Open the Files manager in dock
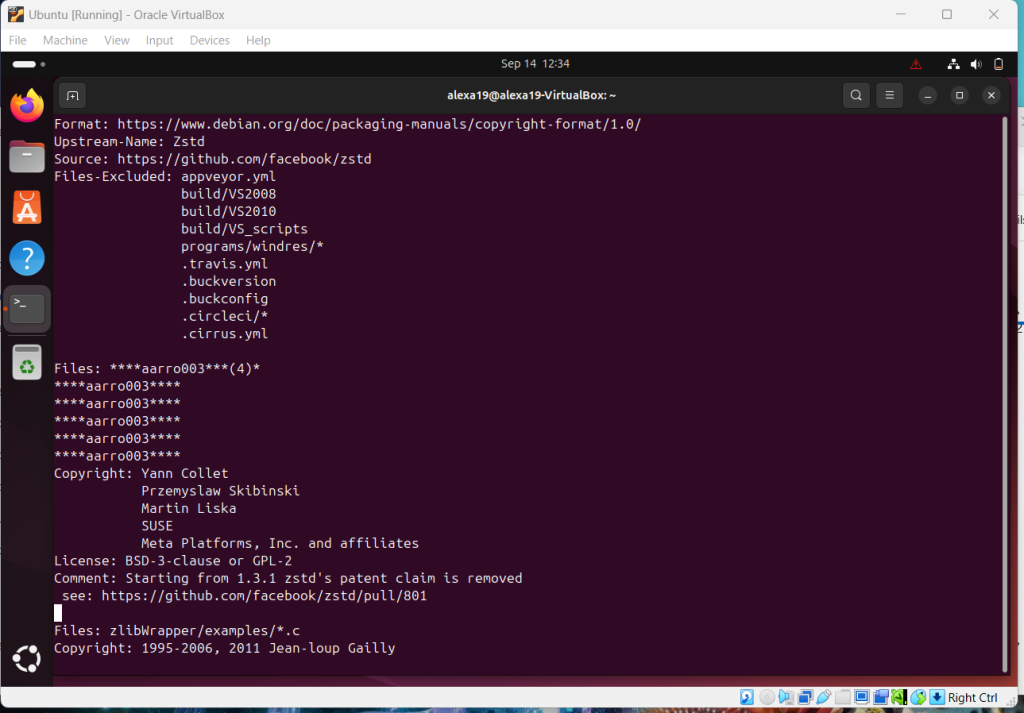Screen dimensions: 1024x713 click(x=27, y=156)
